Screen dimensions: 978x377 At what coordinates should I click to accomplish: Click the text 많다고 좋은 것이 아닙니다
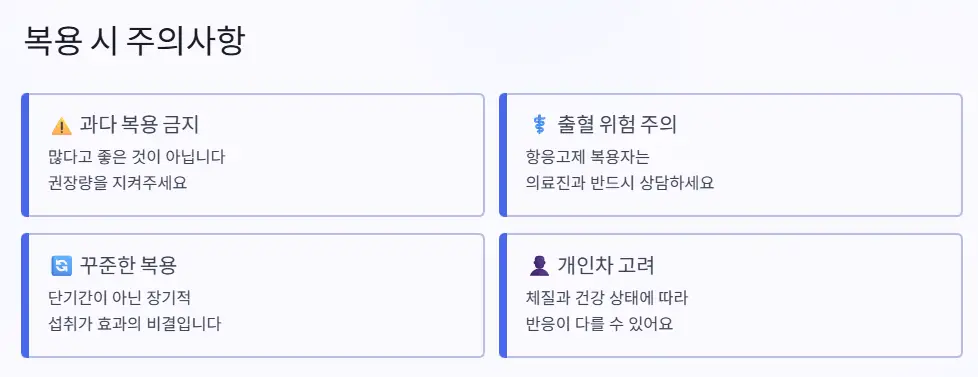pos(137,156)
